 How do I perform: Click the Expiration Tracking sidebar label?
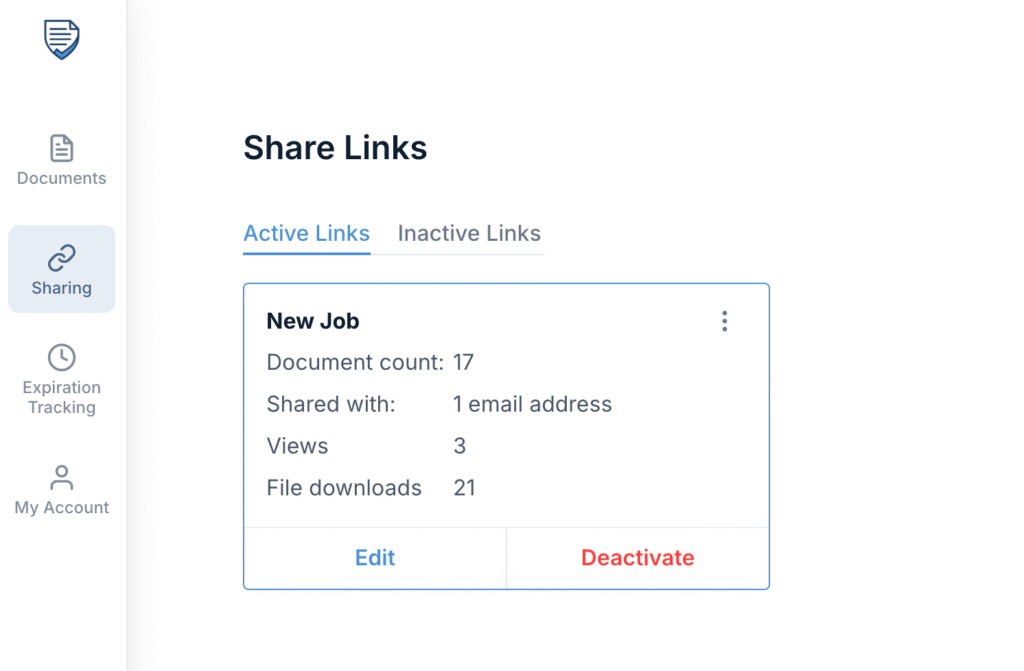coord(61,397)
